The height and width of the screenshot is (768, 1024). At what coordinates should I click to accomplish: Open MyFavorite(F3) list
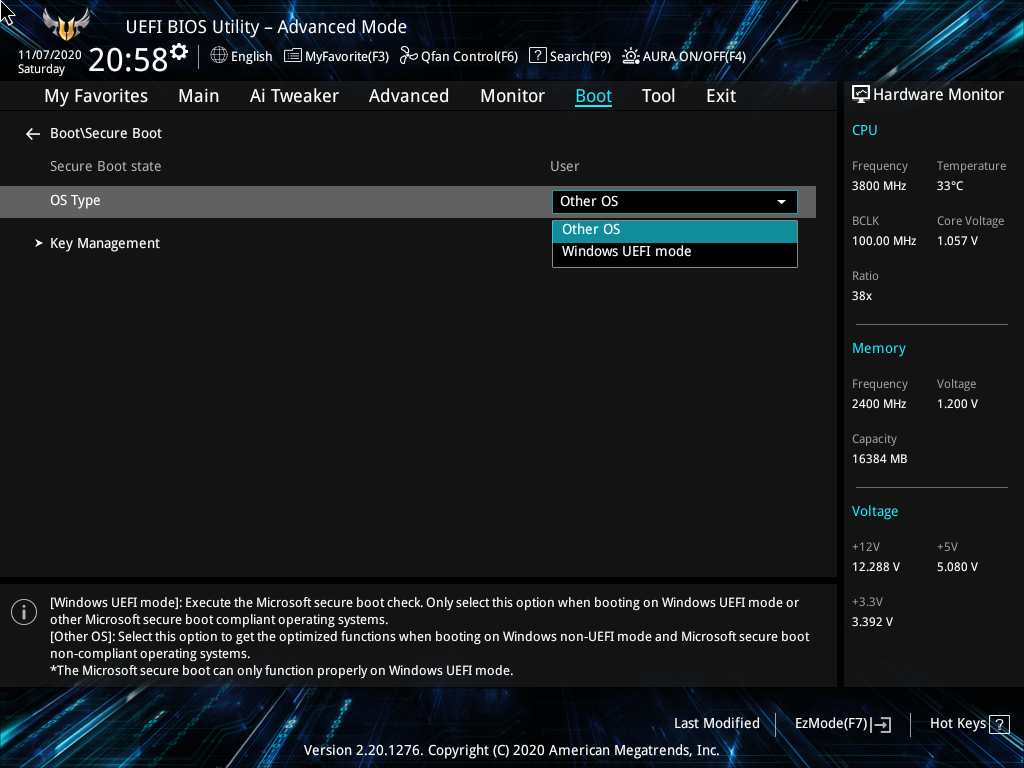[x=336, y=56]
